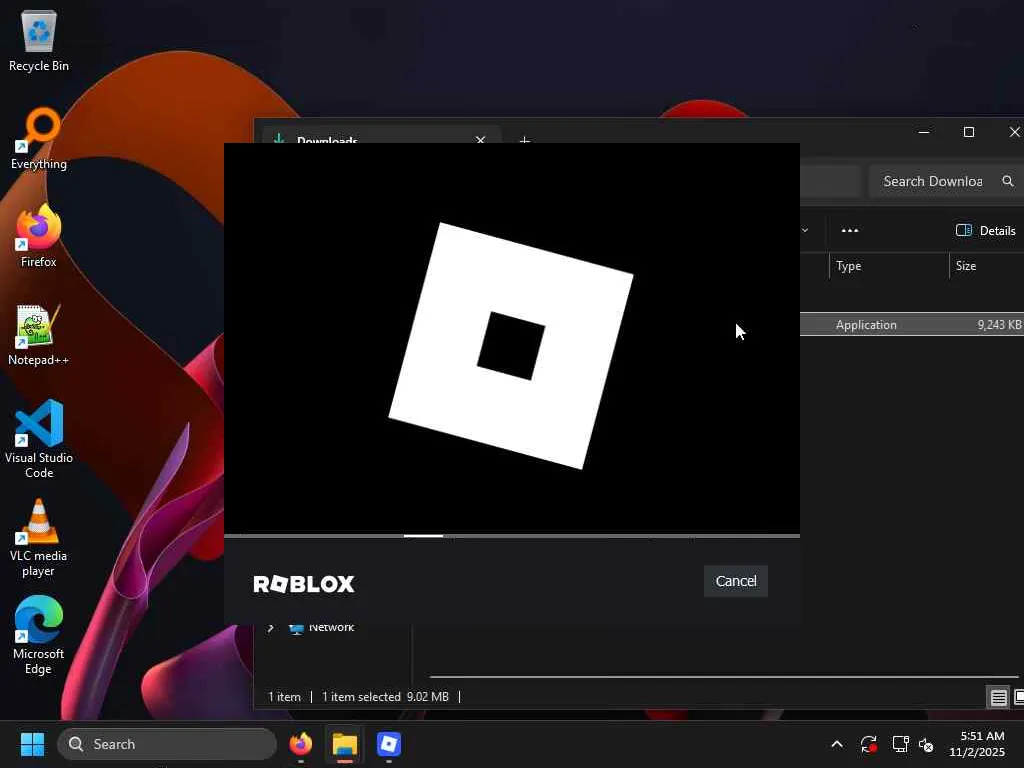The height and width of the screenshot is (768, 1024).
Task: Switch Explorer to details list view
Action: [998, 697]
